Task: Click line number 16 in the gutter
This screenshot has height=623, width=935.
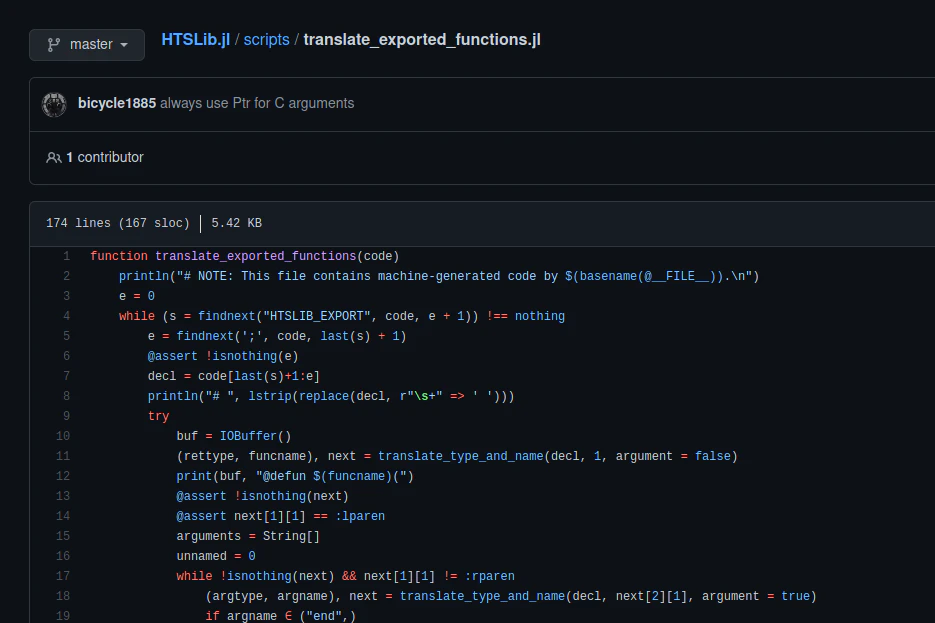Action: [x=63, y=556]
